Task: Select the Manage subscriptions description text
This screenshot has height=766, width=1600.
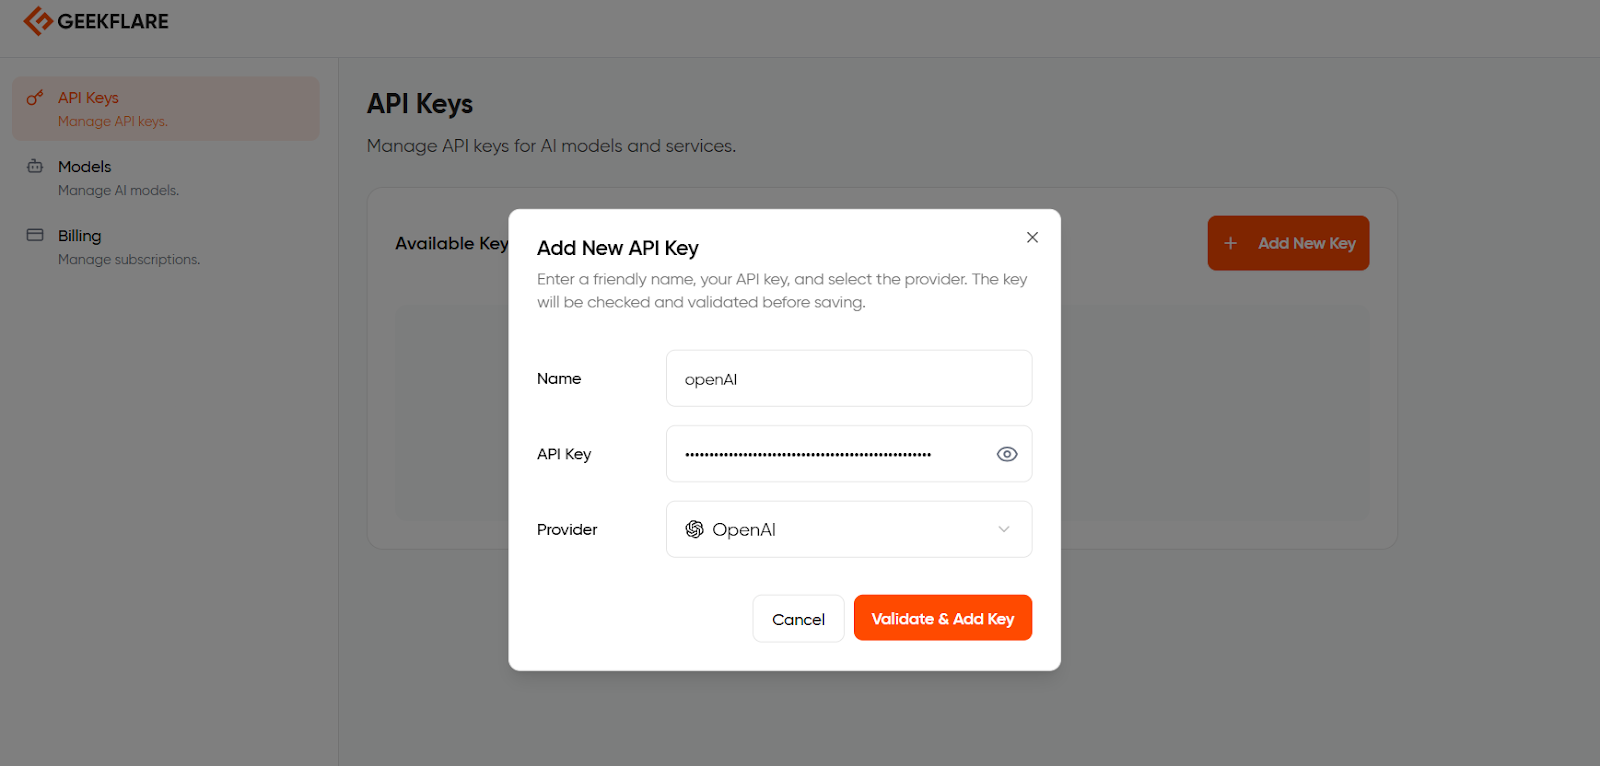Action: click(129, 260)
